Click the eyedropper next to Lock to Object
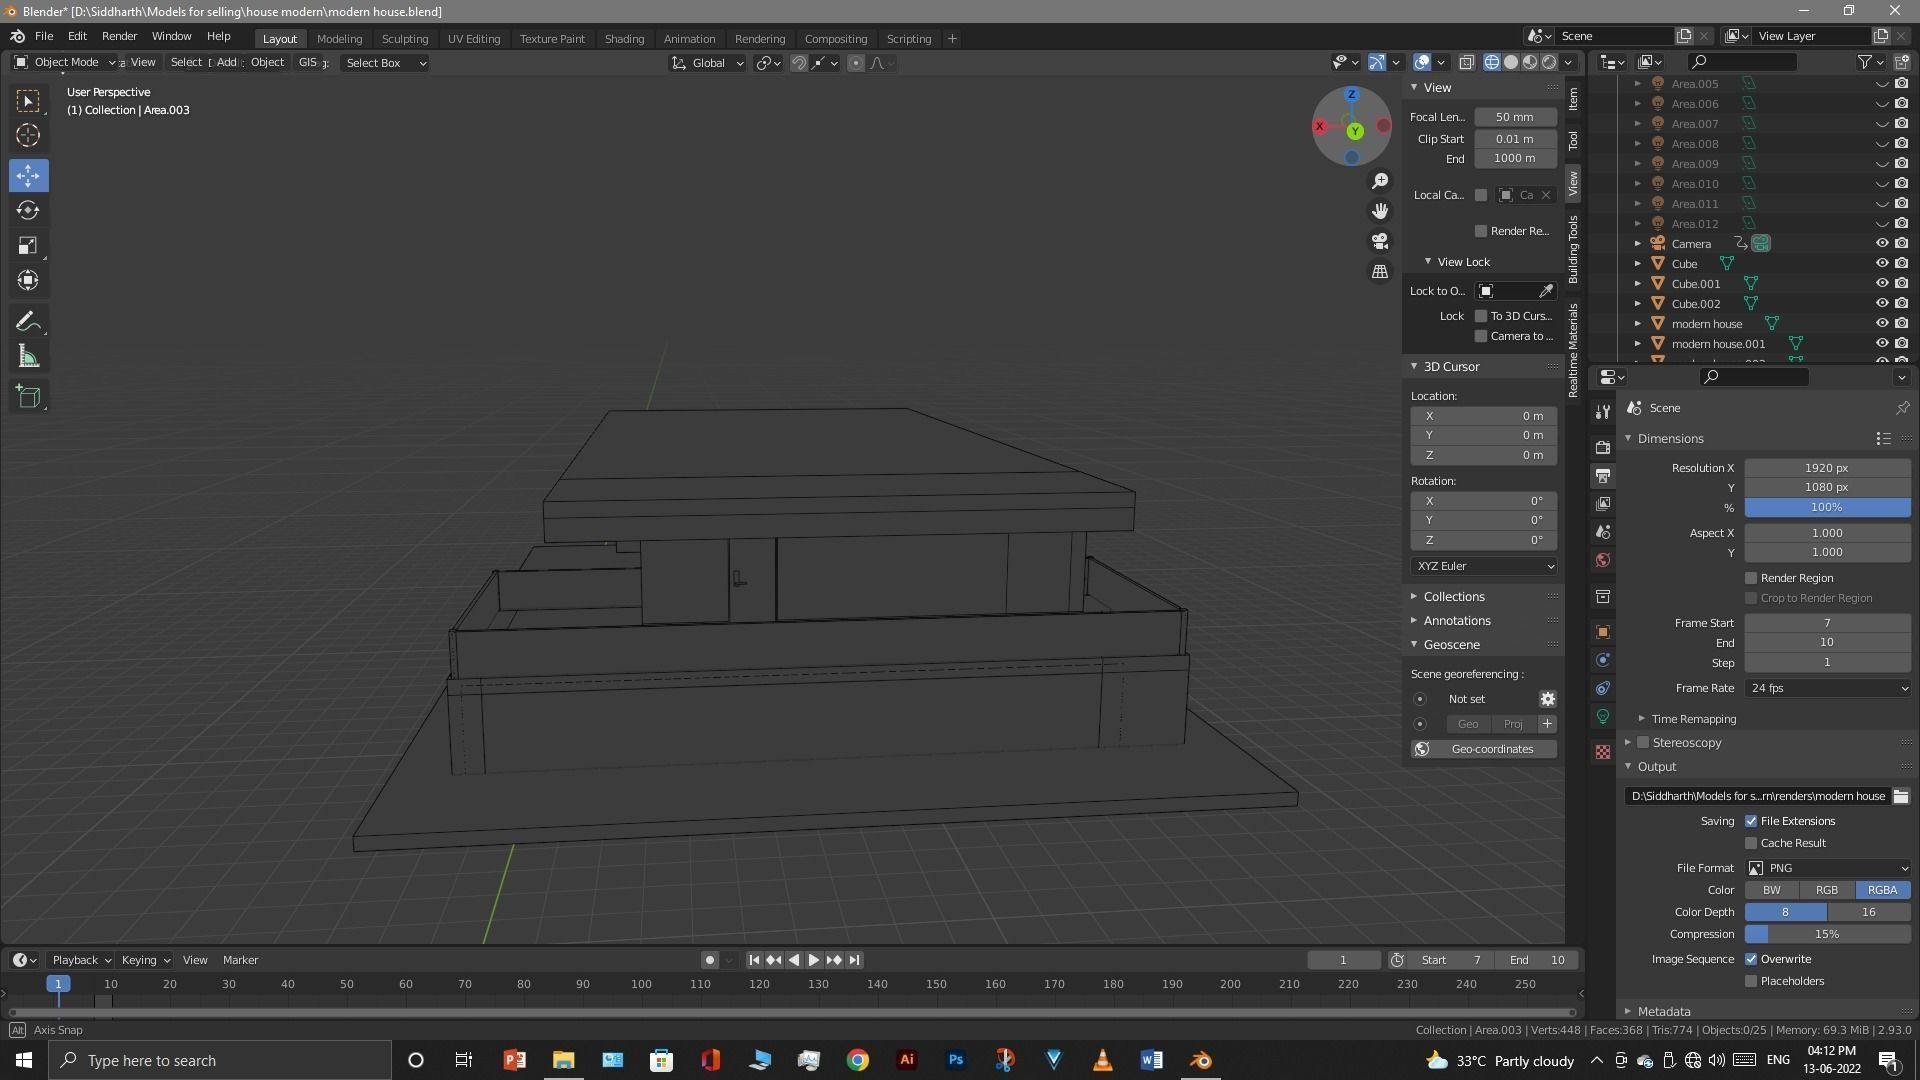The width and height of the screenshot is (1920, 1080). click(1546, 291)
